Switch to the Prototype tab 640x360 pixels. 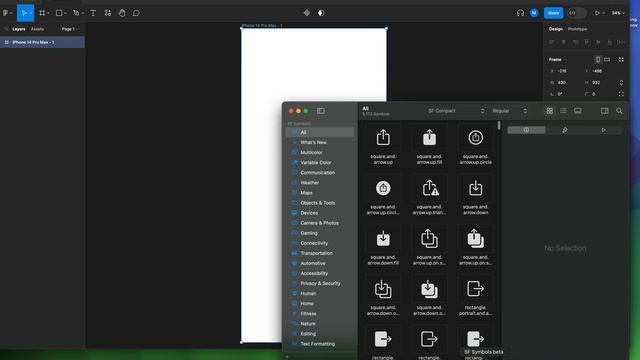(x=577, y=29)
